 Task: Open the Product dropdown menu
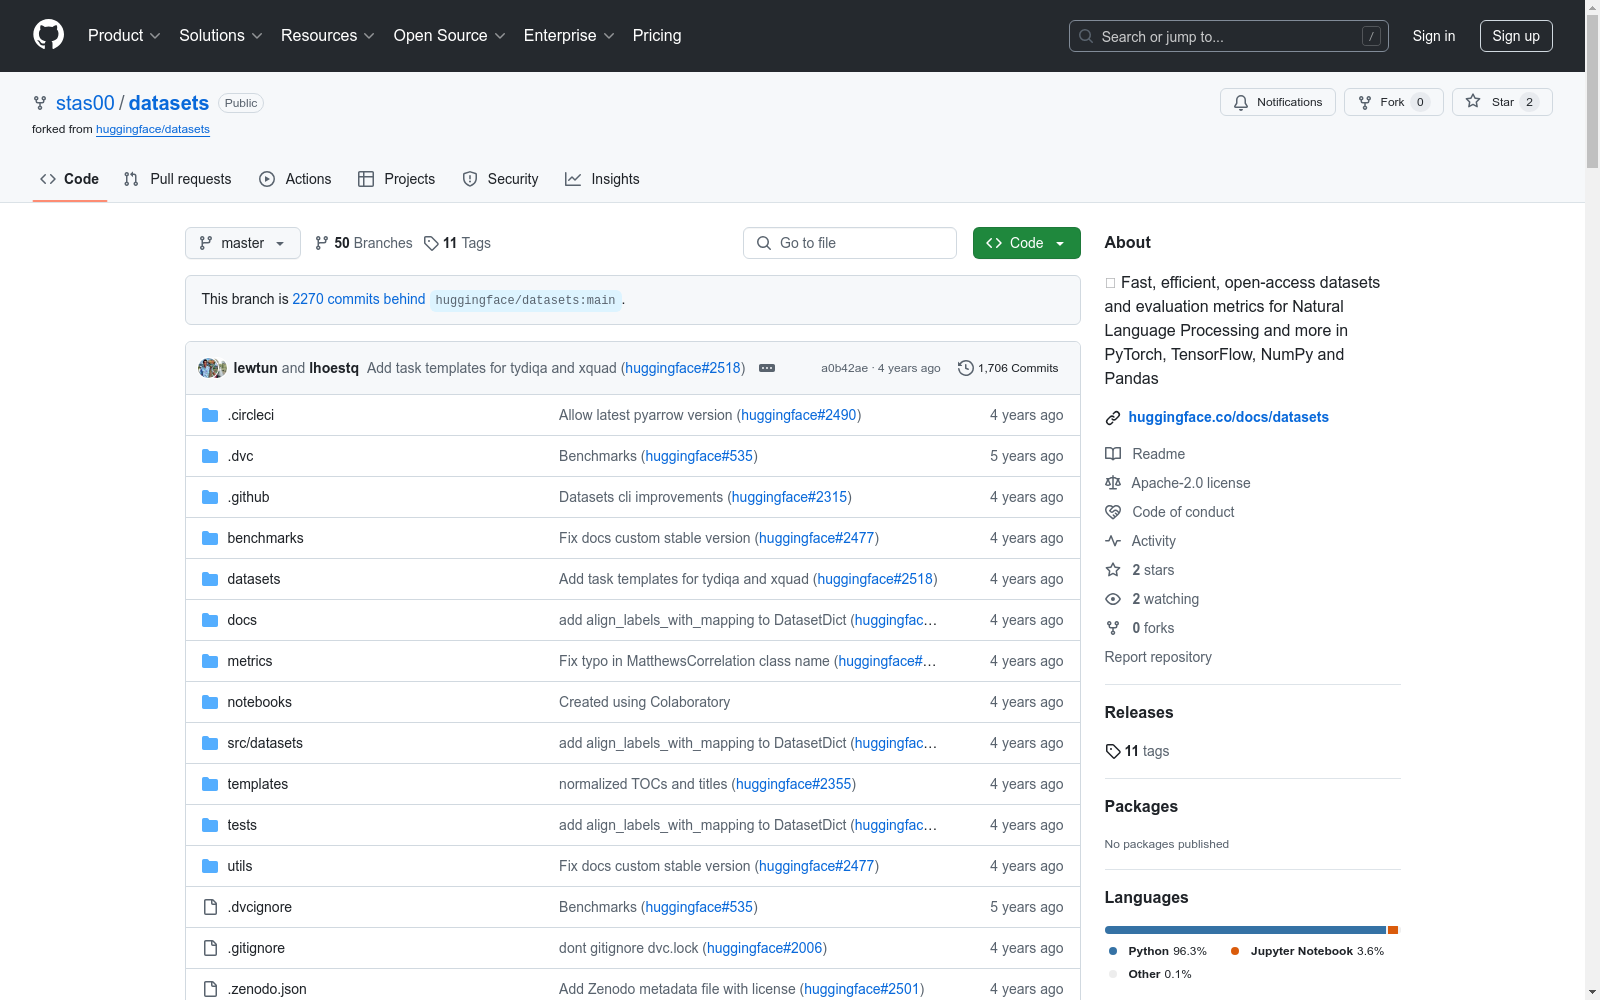click(x=124, y=36)
